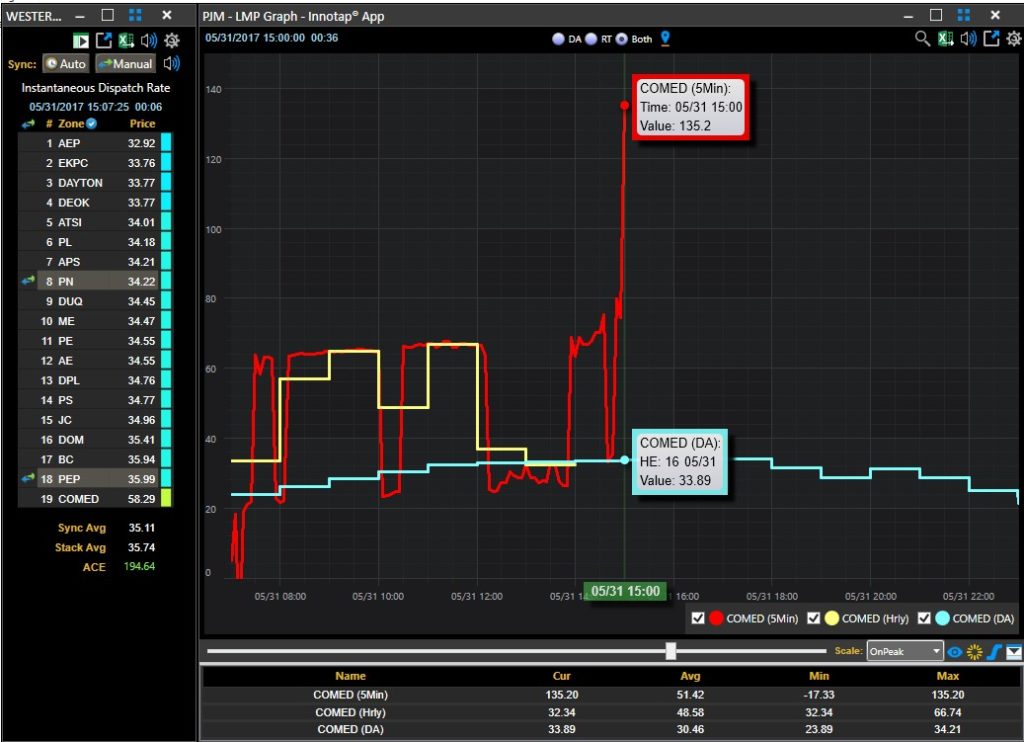1024x742 pixels.
Task: Click the blue tile grid icon in Western title bar
Action: pos(135,15)
